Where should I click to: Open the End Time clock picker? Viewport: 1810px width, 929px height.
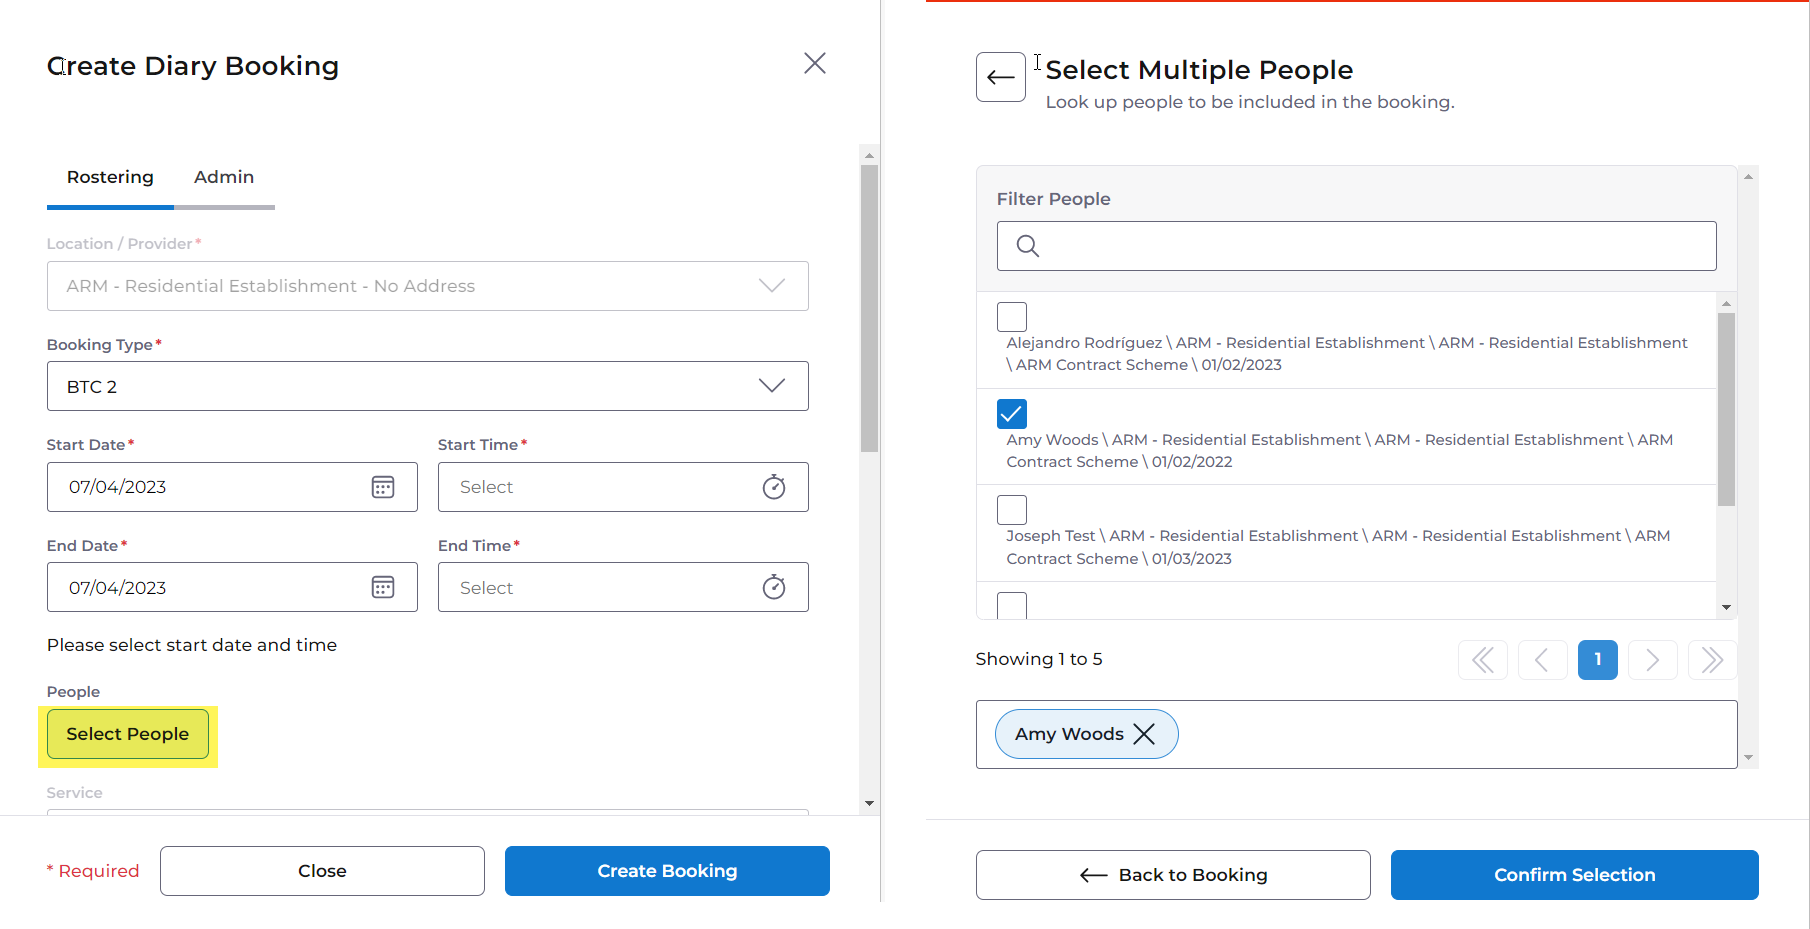pyautogui.click(x=774, y=587)
